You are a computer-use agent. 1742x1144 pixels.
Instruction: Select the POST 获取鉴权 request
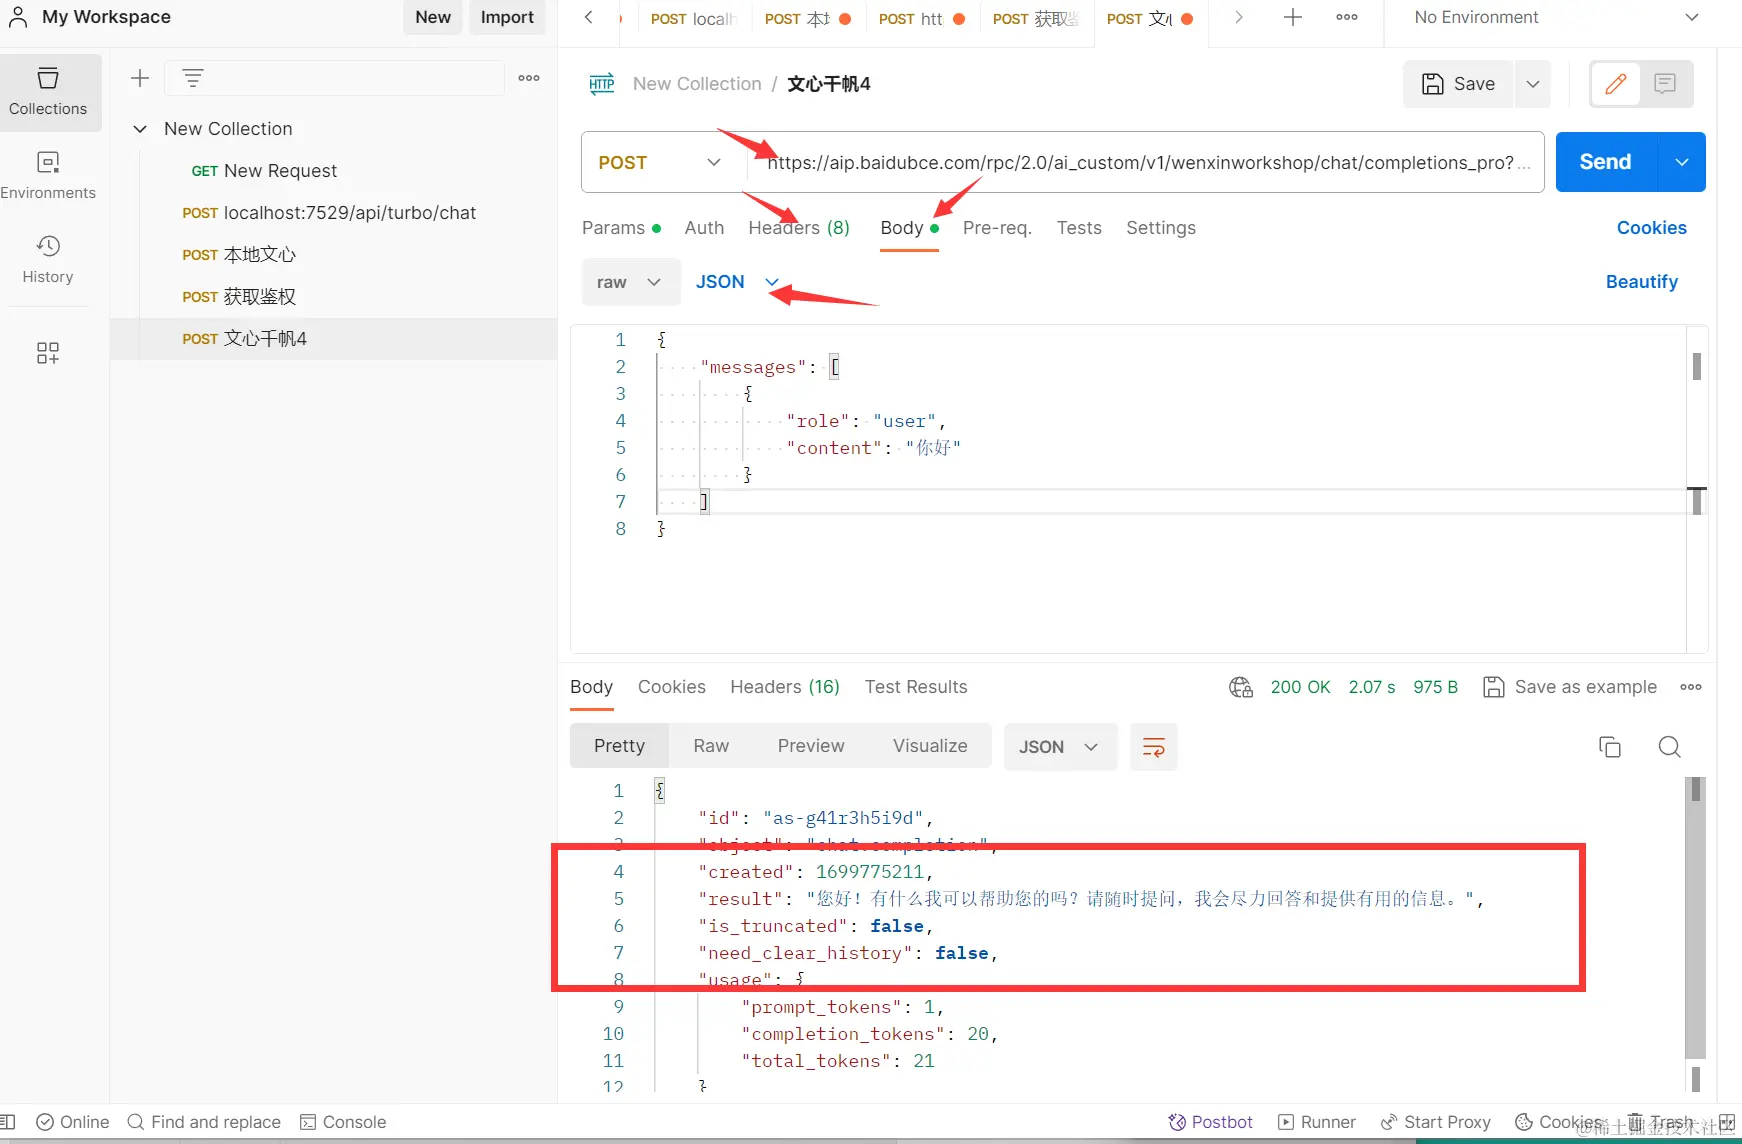(333, 297)
